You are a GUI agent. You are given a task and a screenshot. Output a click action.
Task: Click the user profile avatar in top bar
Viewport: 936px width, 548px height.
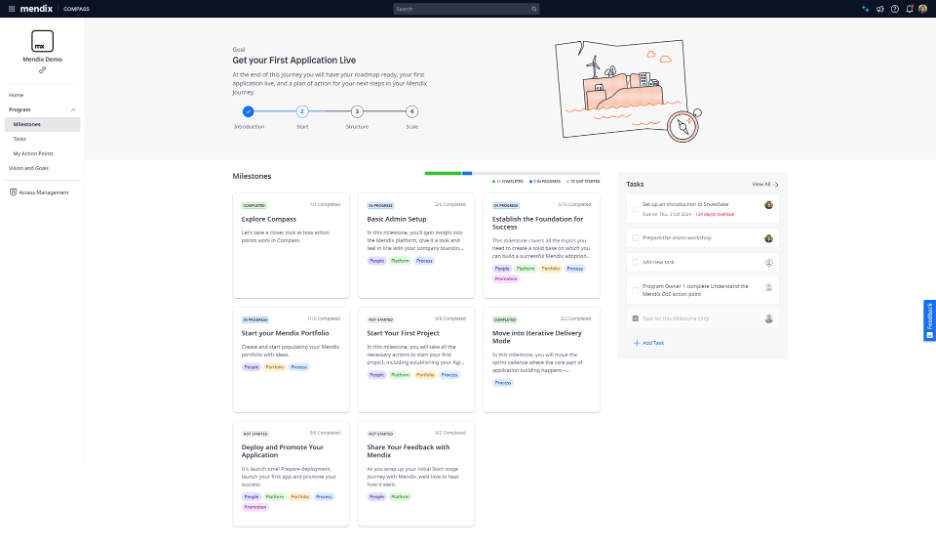[x=923, y=9]
